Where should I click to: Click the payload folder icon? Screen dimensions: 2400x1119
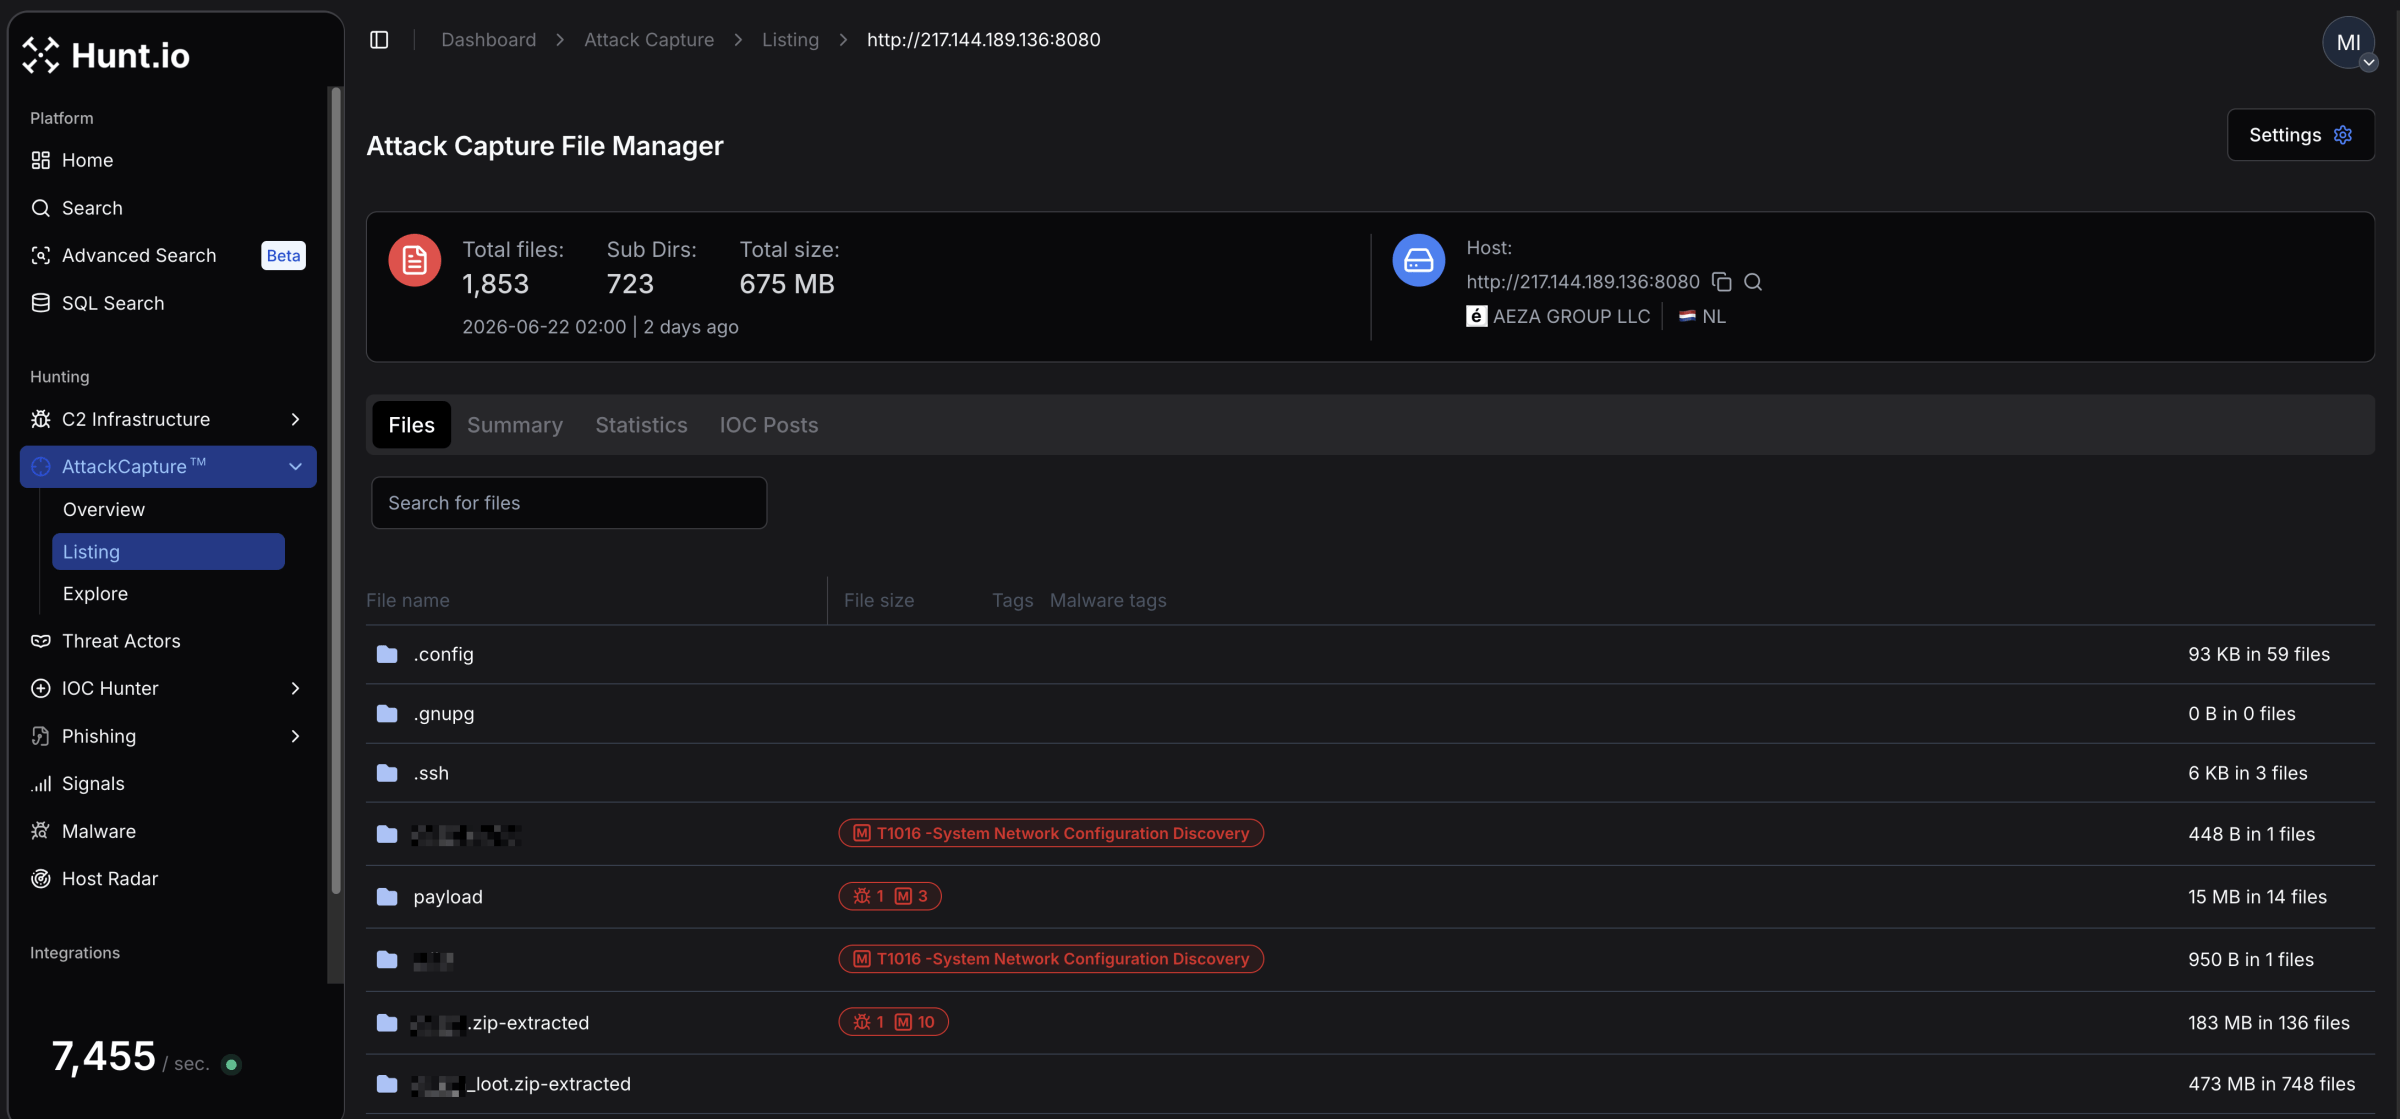coord(387,897)
